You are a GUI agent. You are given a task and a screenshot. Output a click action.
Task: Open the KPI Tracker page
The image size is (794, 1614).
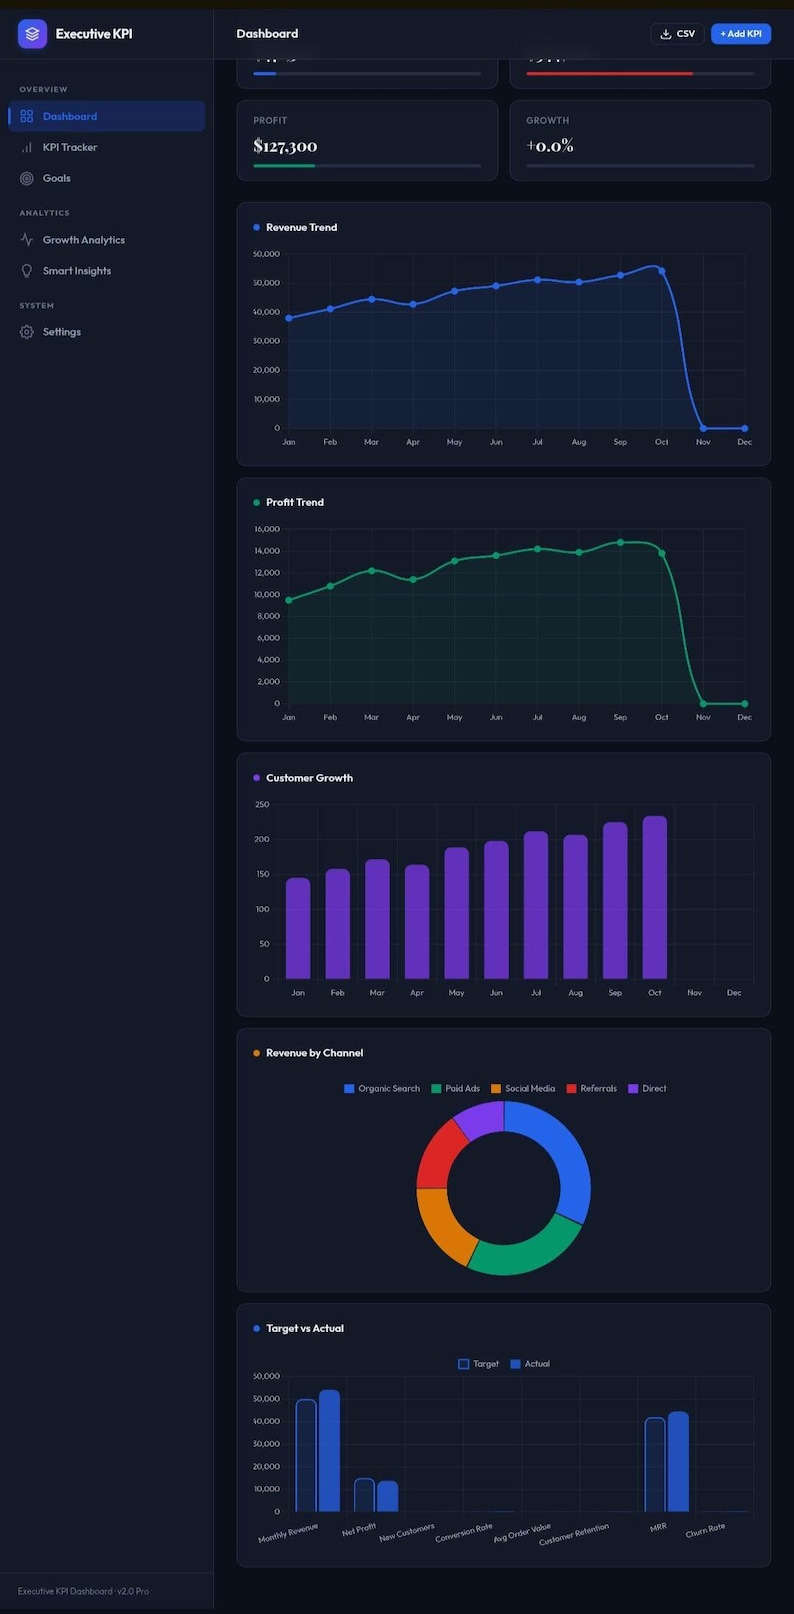click(x=107, y=147)
